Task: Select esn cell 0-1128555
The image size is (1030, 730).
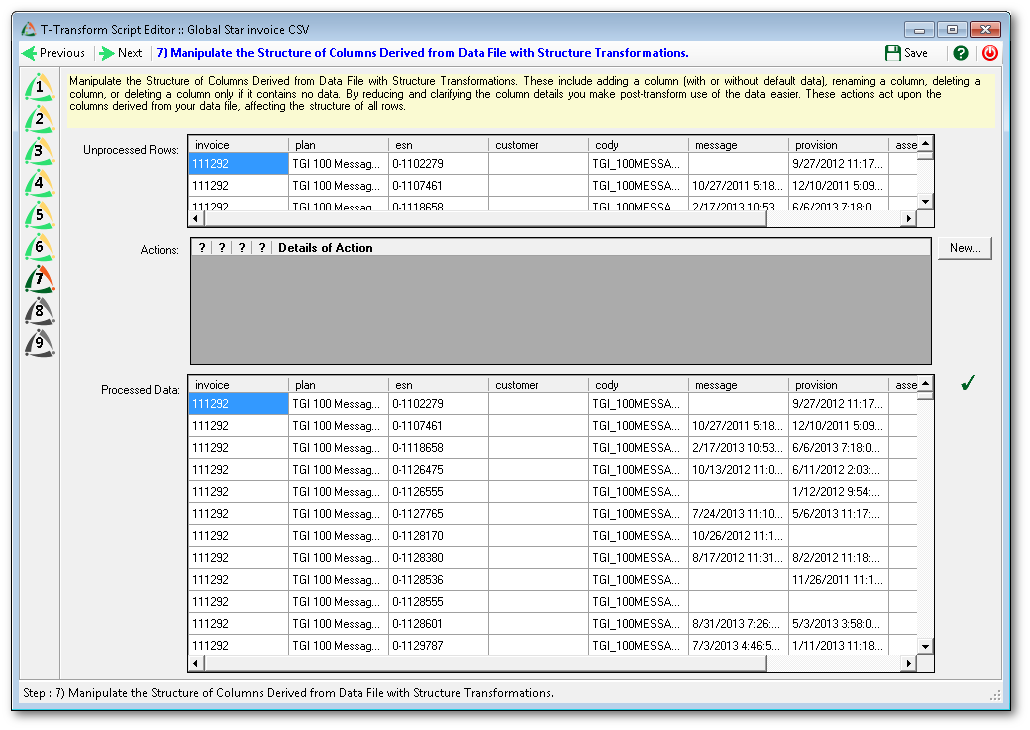Action: pyautogui.click(x=438, y=603)
